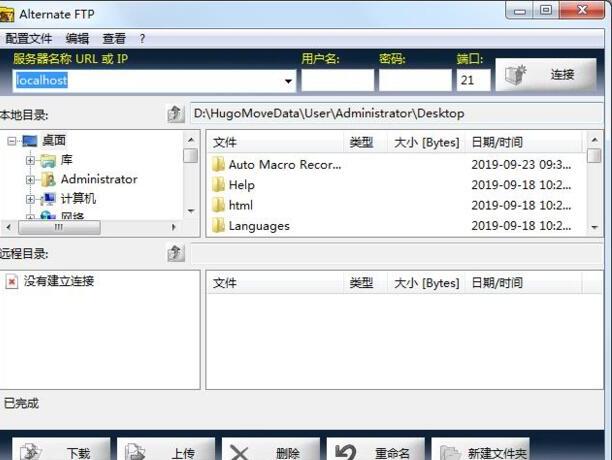The height and width of the screenshot is (460, 612).
Task: Sort local files by 文件 column
Action: (x=275, y=142)
